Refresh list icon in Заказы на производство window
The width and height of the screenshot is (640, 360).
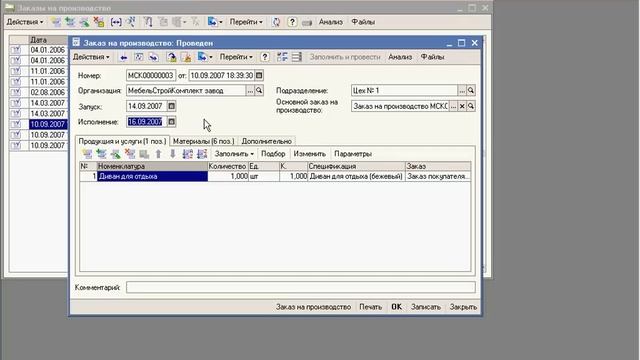[276, 22]
